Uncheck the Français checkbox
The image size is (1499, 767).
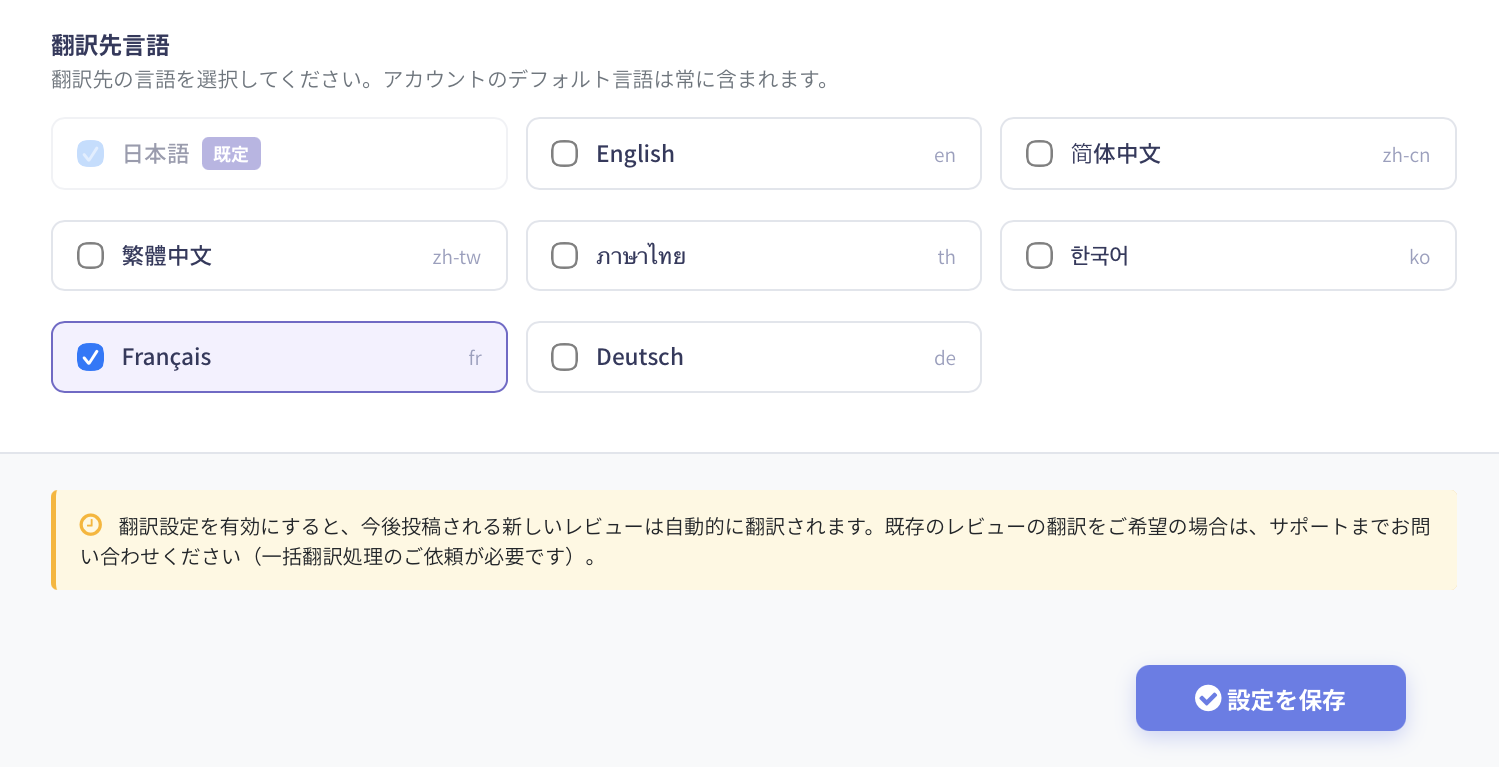tap(91, 357)
